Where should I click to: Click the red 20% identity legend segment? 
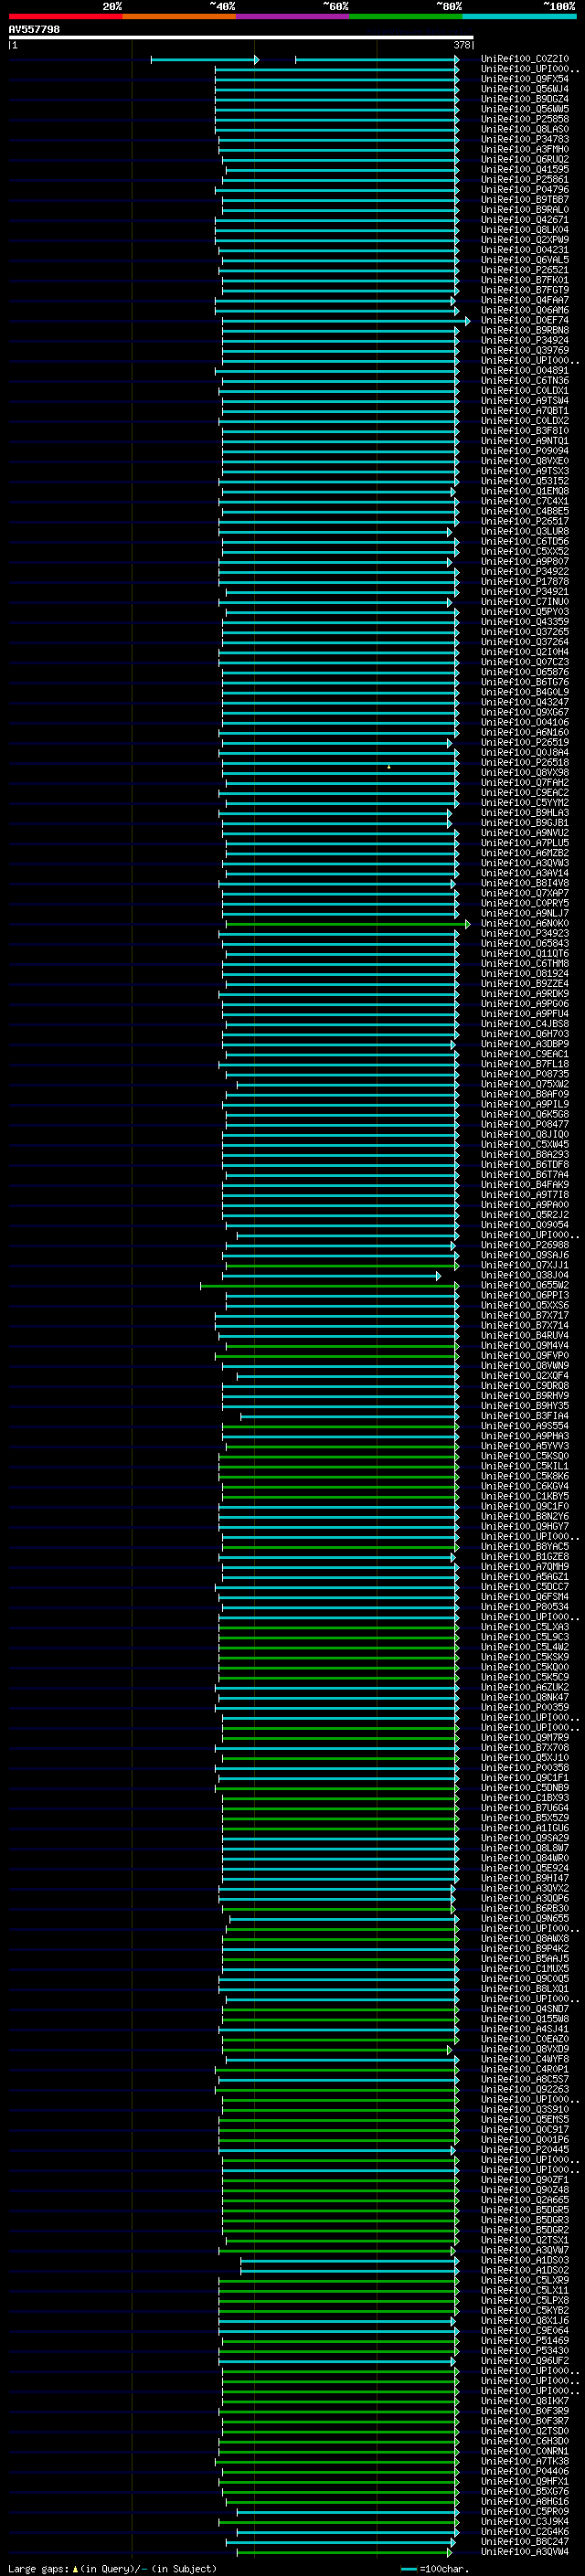tap(66, 16)
